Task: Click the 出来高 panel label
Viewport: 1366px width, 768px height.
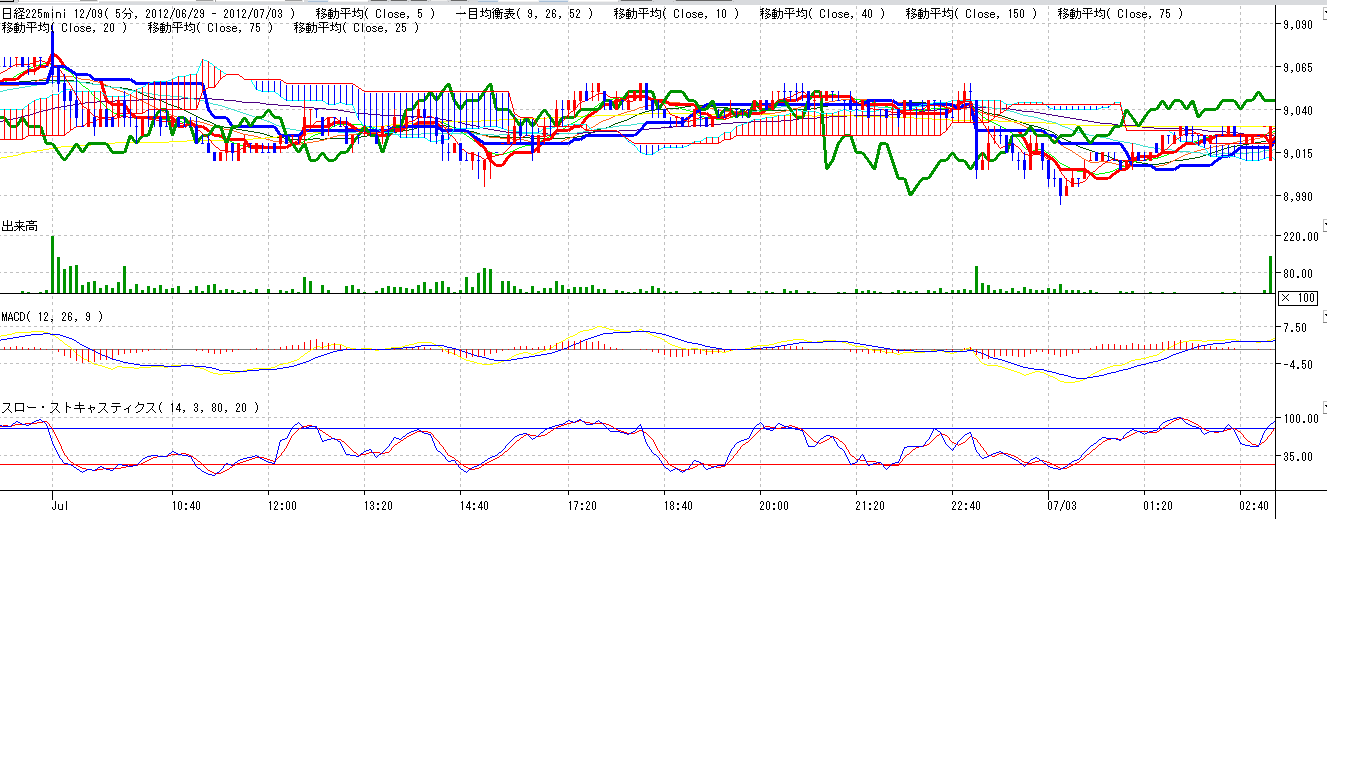Action: point(20,227)
